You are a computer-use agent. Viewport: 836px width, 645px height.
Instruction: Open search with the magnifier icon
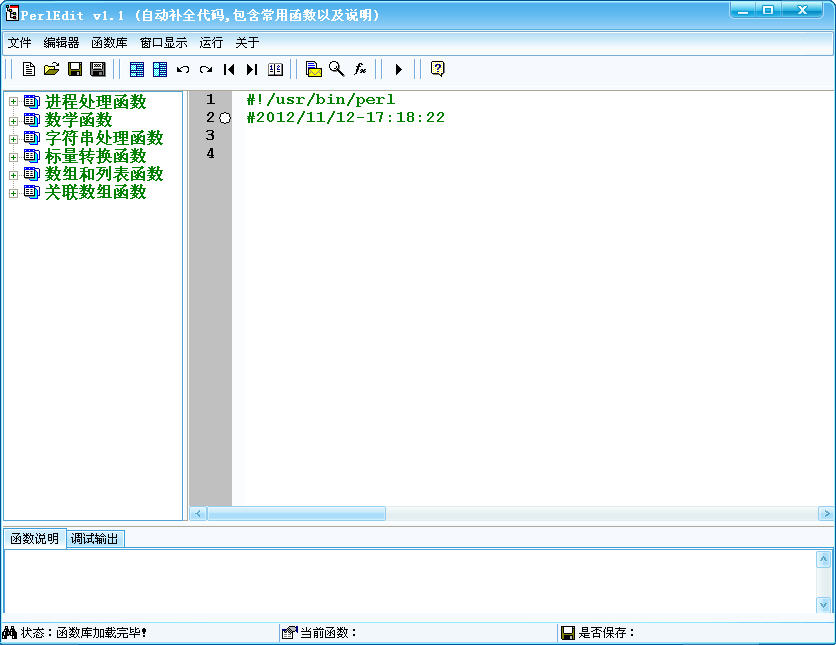(336, 69)
